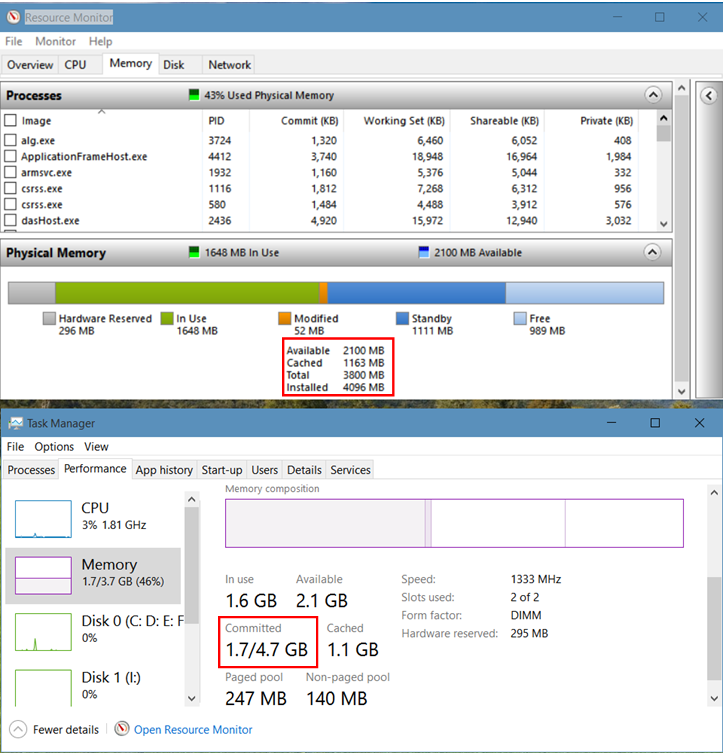Viewport: 726px width, 753px height.
Task: Switch to Task Manager Services tab
Action: pos(351,470)
